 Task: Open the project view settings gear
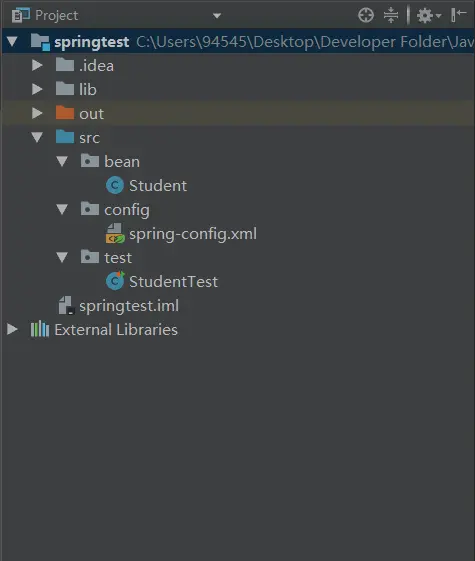tap(429, 15)
